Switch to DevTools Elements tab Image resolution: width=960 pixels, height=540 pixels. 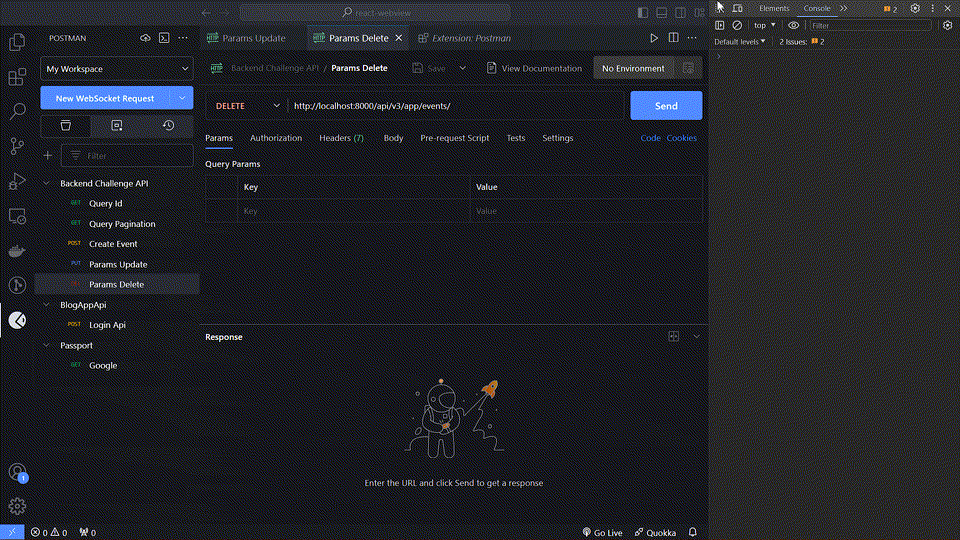coord(774,9)
